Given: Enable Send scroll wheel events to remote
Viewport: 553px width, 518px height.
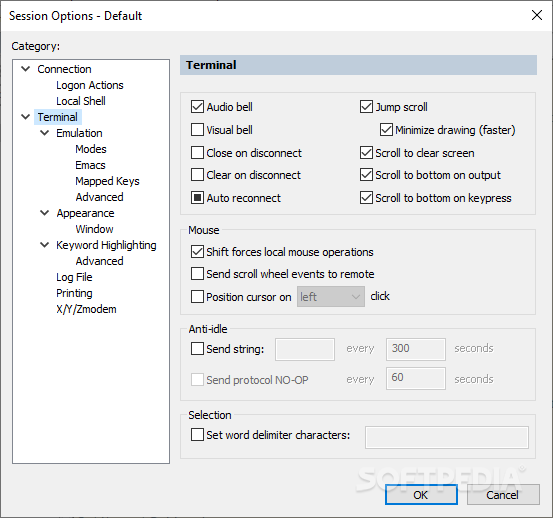Looking at the screenshot, I should click(x=197, y=274).
